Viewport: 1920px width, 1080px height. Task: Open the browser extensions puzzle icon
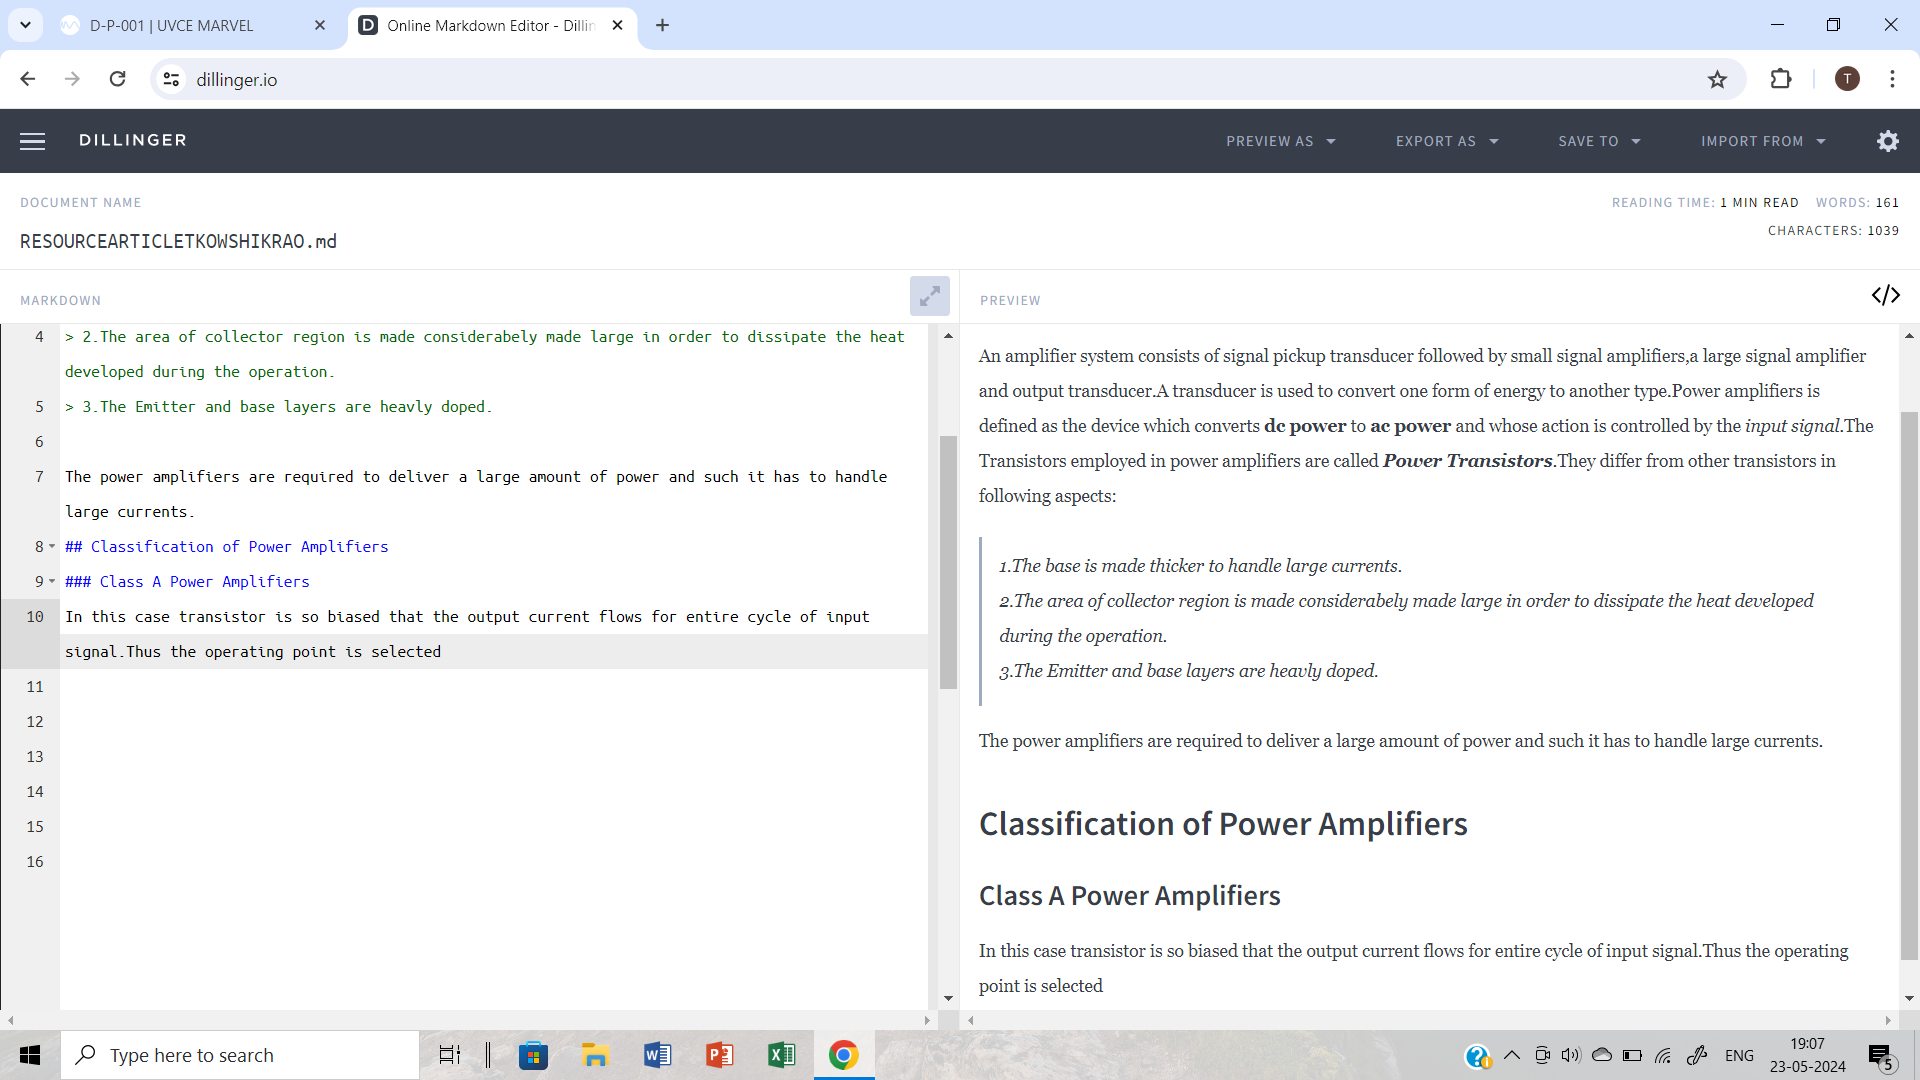1780,79
